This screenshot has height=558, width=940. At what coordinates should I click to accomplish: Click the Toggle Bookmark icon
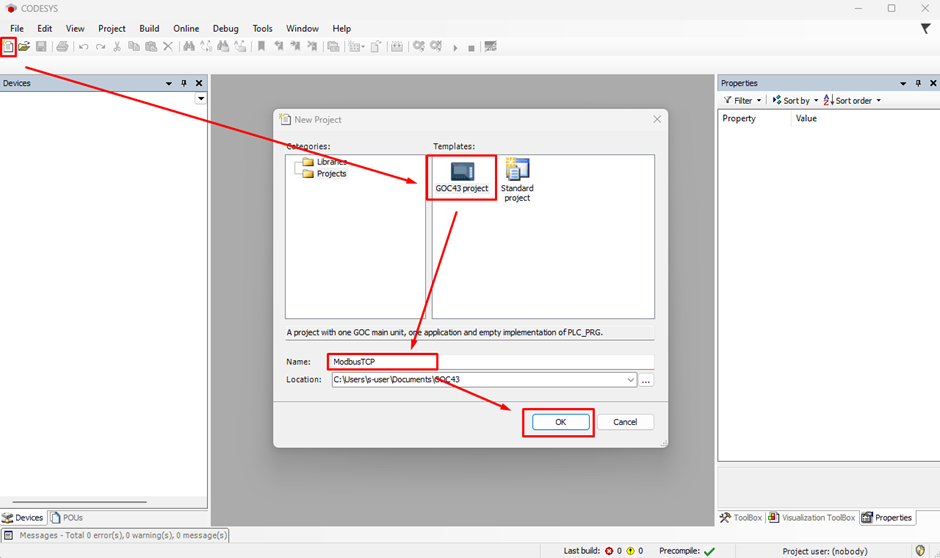[261, 47]
